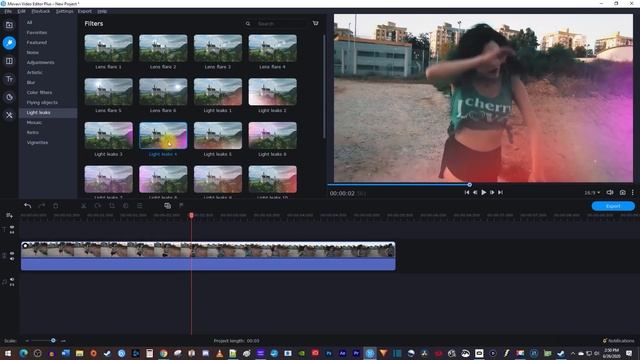Skip to the previous clip
Image resolution: width=640 pixels, height=360 pixels.
[x=467, y=192]
